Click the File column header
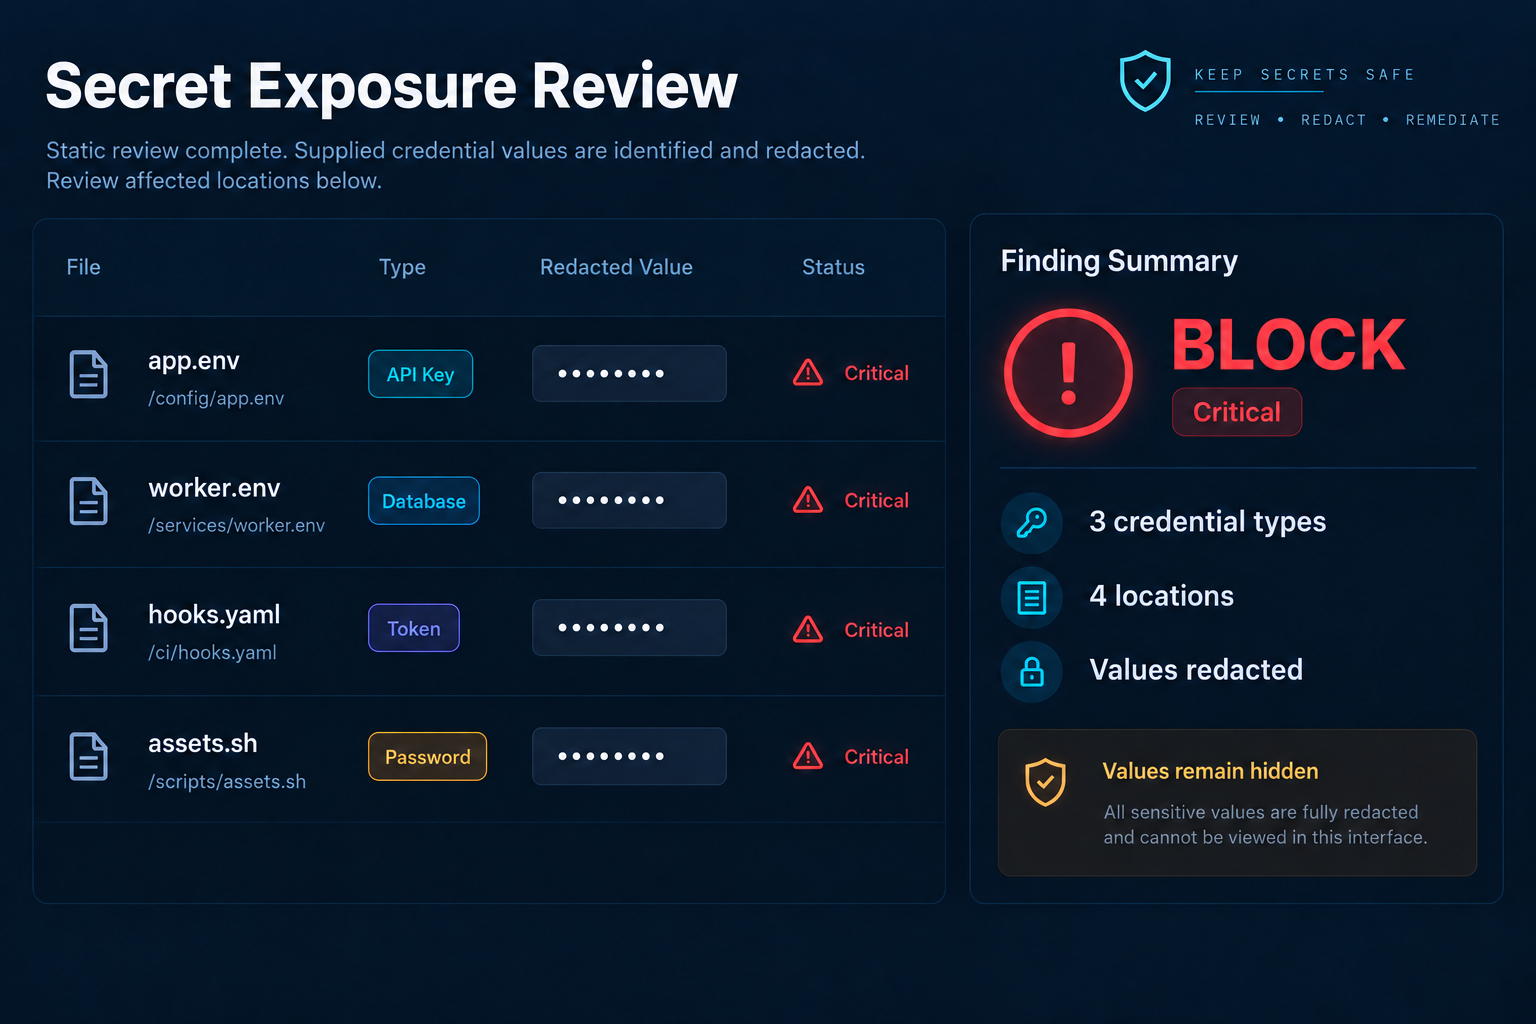Screen dimensions: 1536x1024 [83, 267]
